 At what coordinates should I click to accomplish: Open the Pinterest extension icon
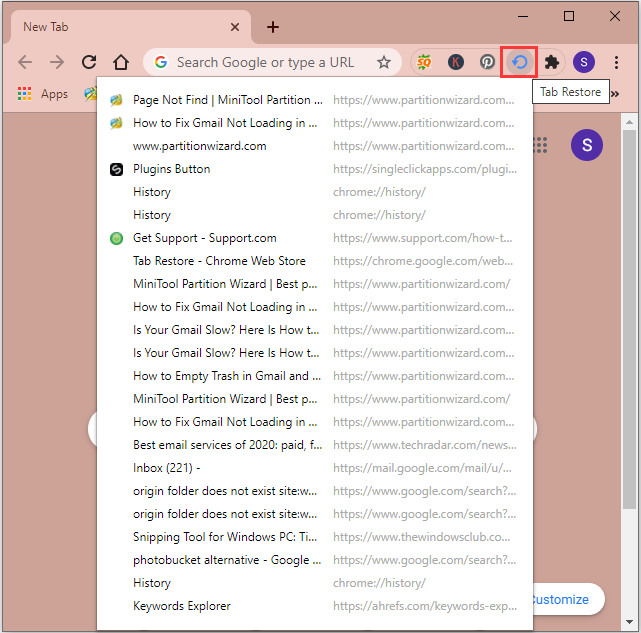[487, 62]
